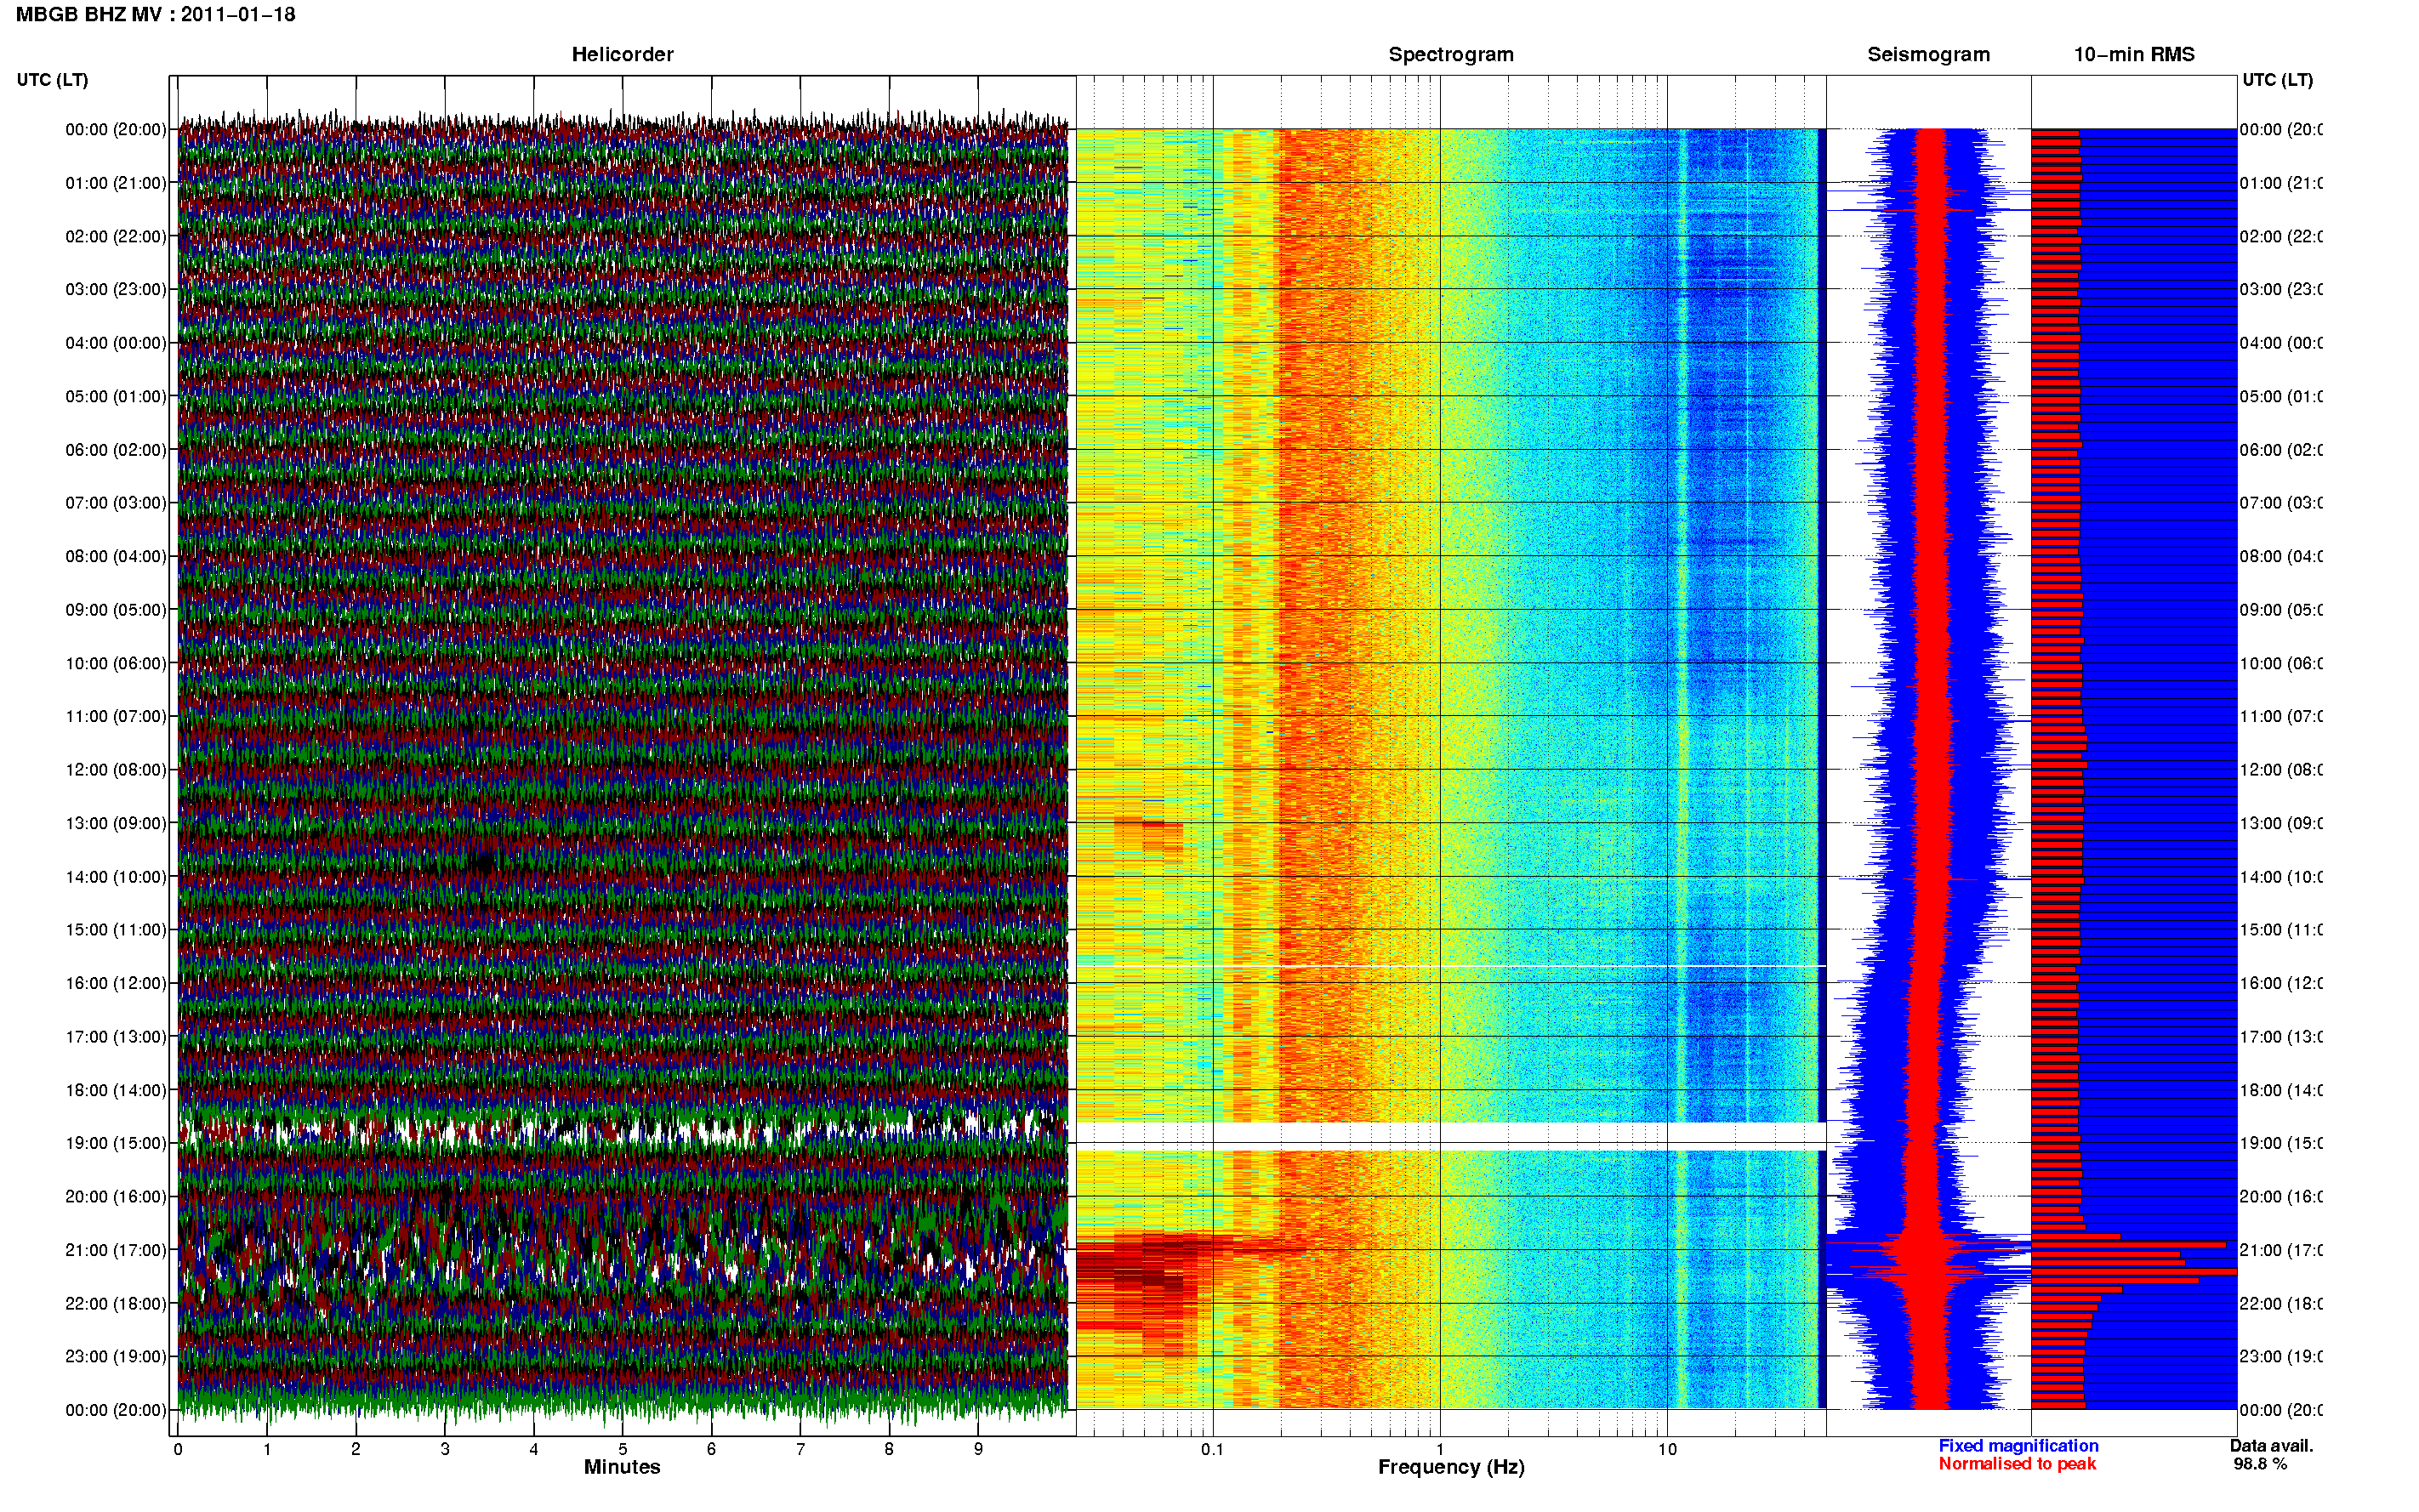Select the '18:00 (14:00)' helicorder time label

(x=116, y=1091)
